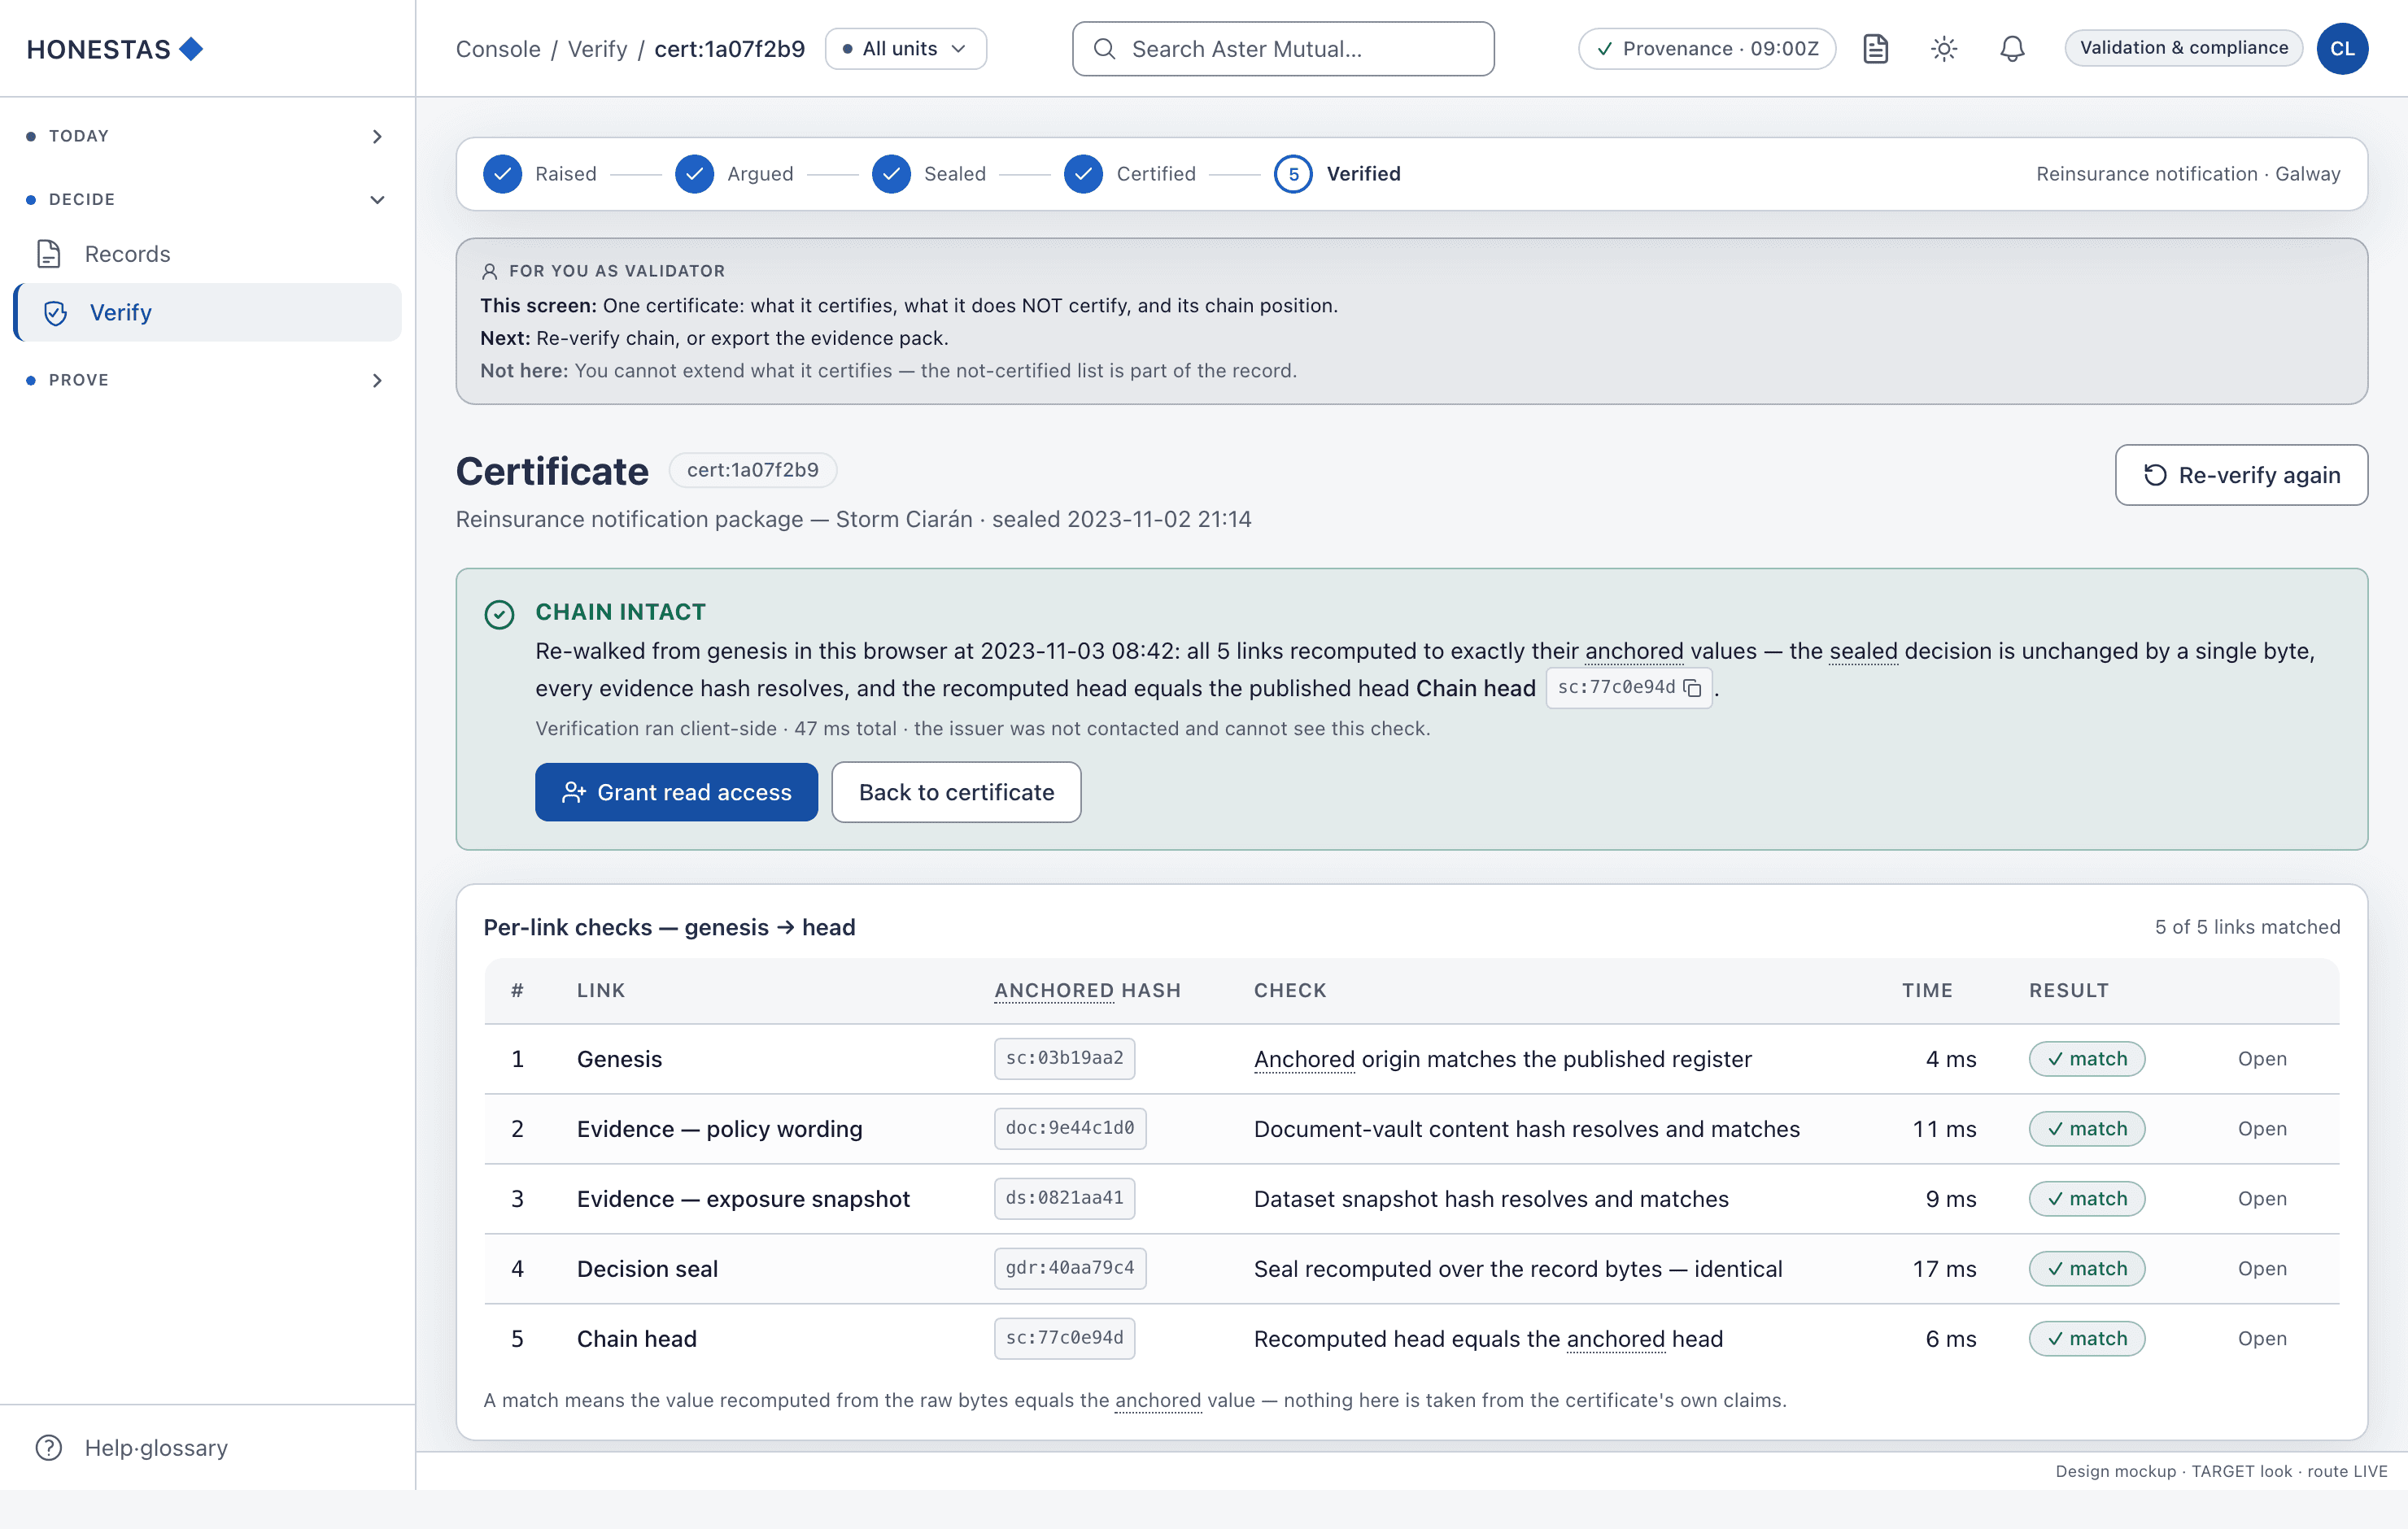The image size is (2408, 1529).
Task: Open the notifications bell
Action: click(x=2012, y=48)
